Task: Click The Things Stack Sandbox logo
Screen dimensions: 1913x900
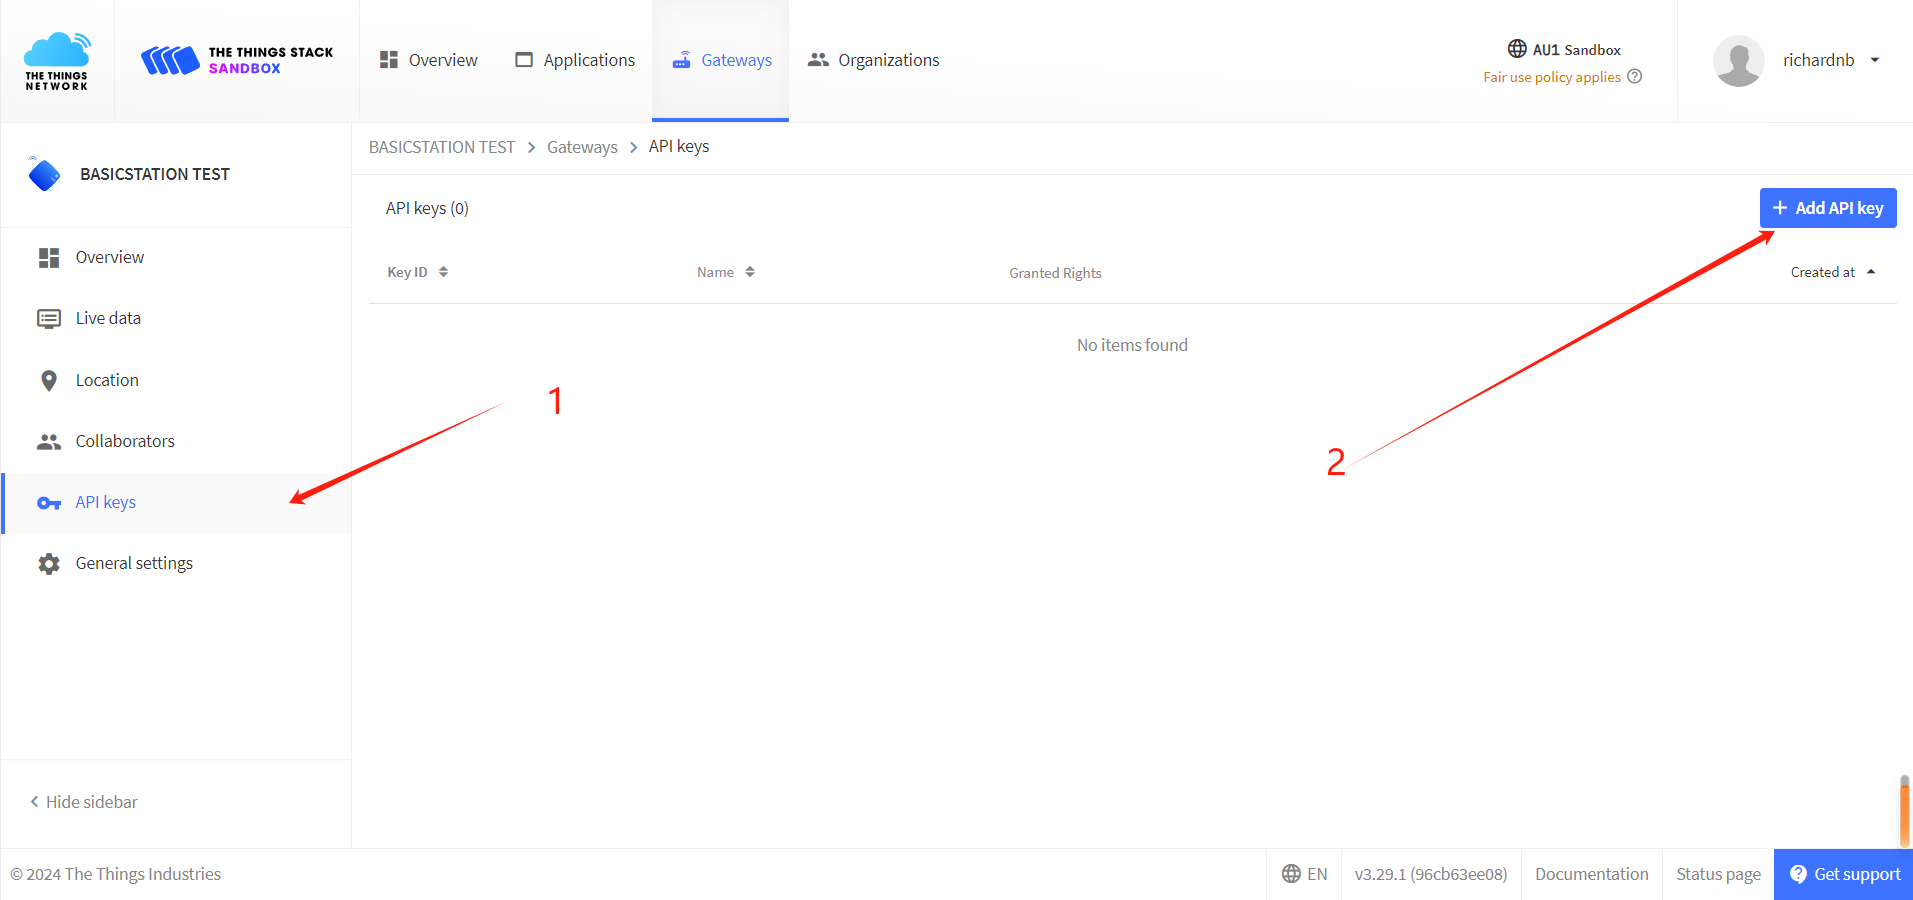Action: coord(237,60)
